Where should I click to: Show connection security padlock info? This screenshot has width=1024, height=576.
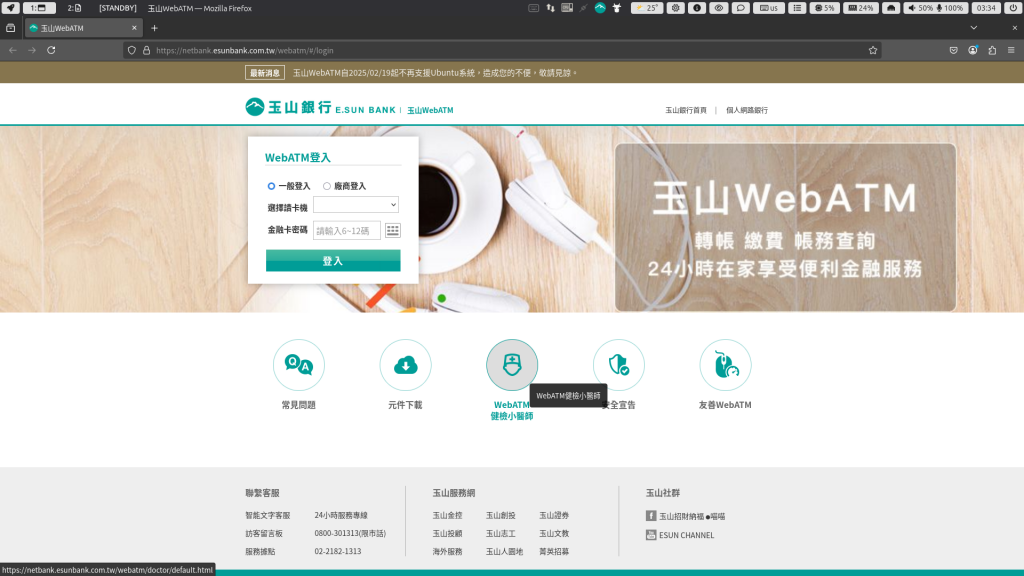(x=146, y=50)
